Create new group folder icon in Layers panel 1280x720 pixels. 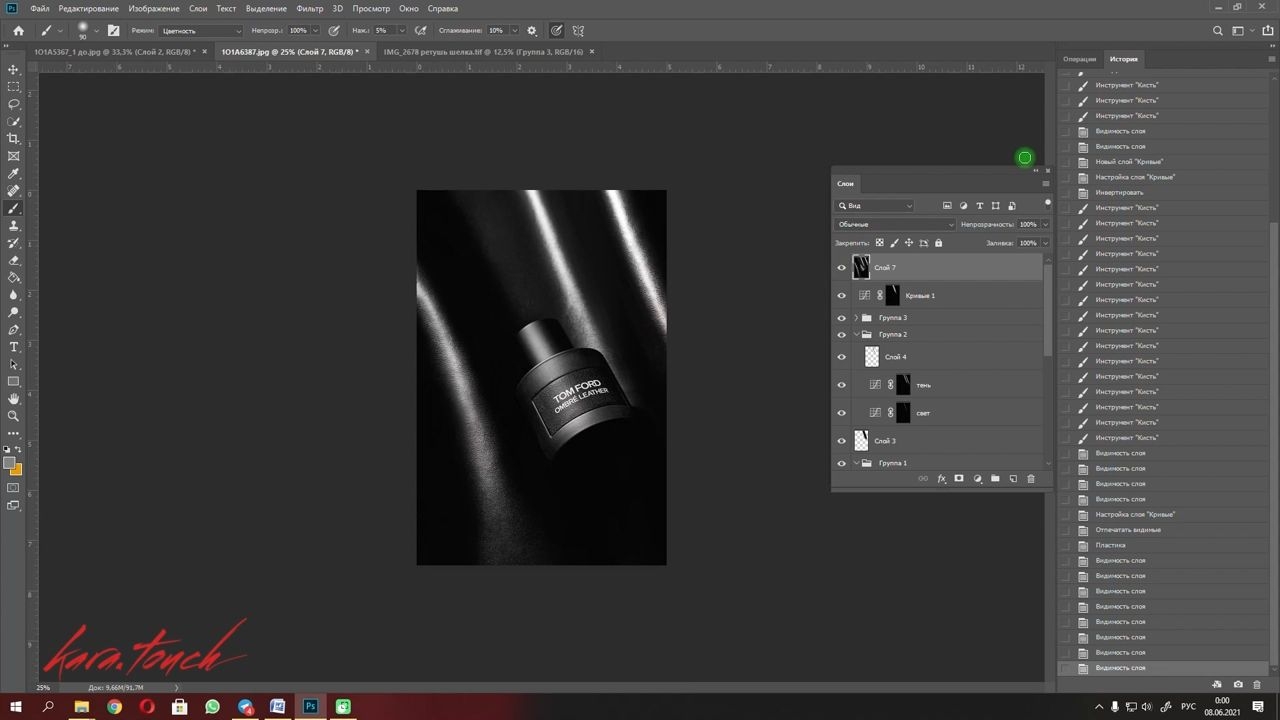(995, 479)
